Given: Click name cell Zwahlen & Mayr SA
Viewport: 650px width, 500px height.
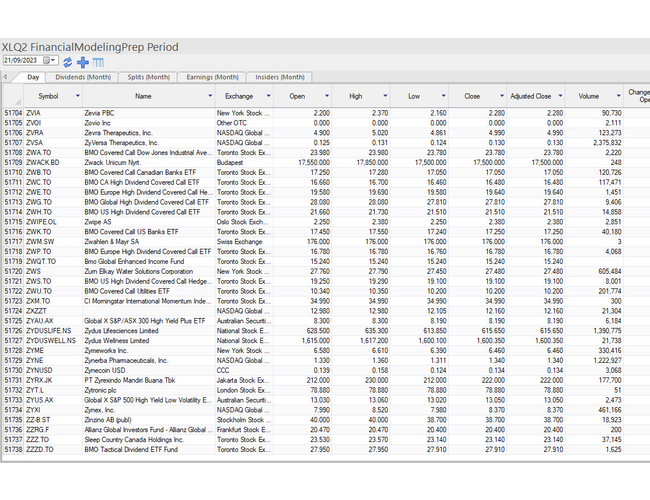Looking at the screenshot, I should point(148,242).
